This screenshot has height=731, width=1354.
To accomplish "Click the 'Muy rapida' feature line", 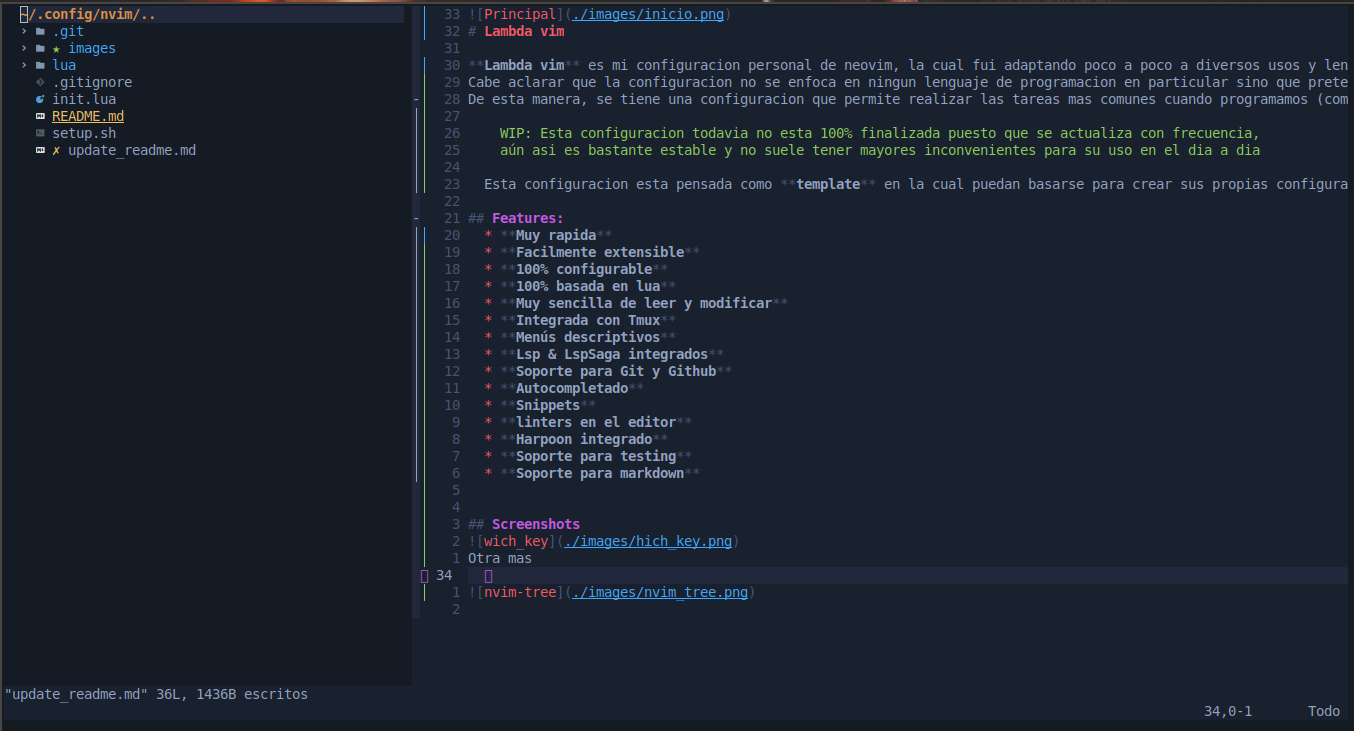I will [548, 235].
